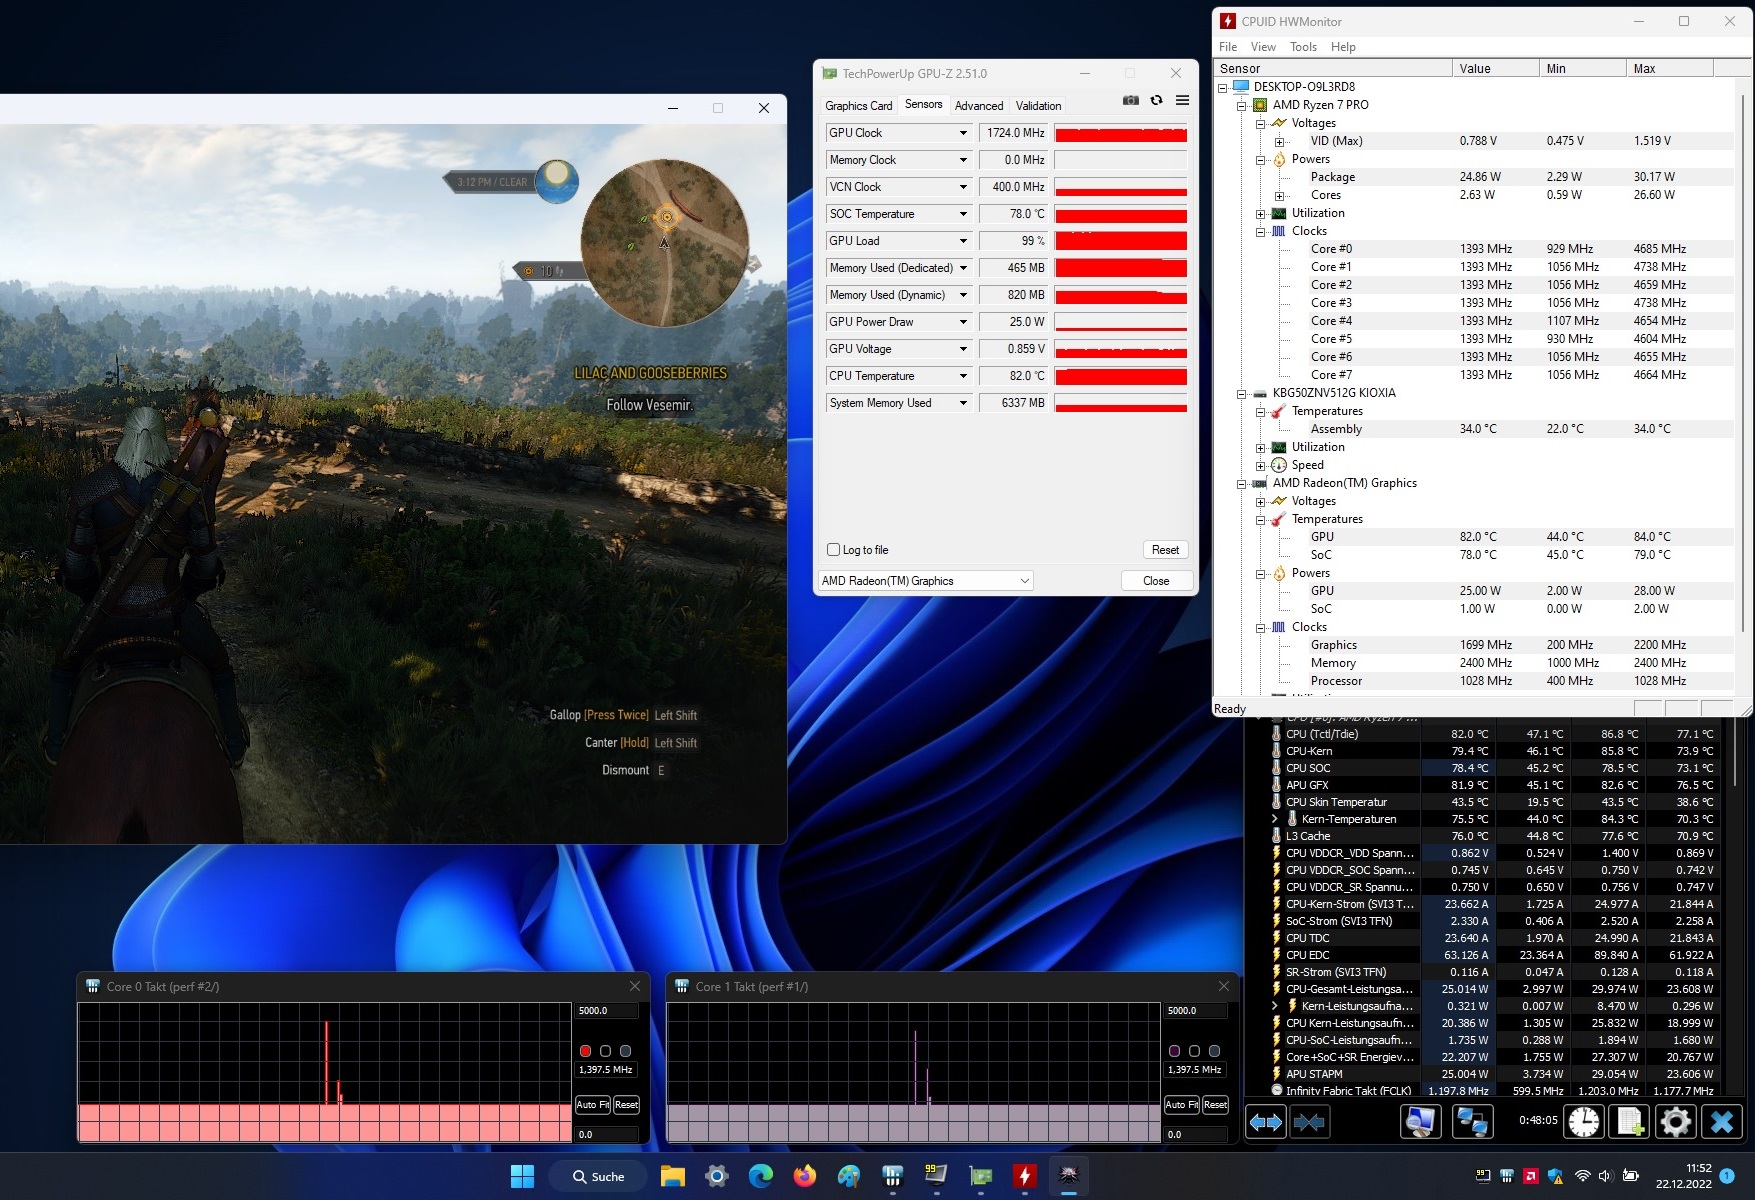The width and height of the screenshot is (1755, 1200).
Task: Open the Windows Start menu
Action: [x=522, y=1176]
